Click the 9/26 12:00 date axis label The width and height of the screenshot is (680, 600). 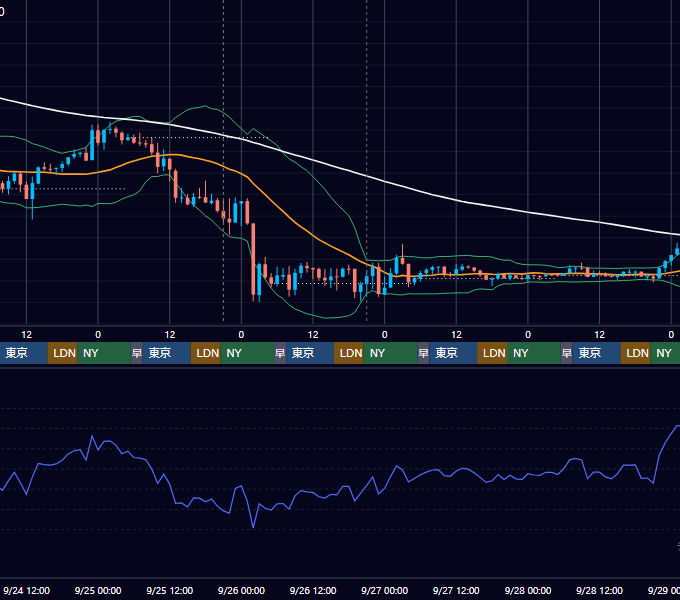point(313,590)
